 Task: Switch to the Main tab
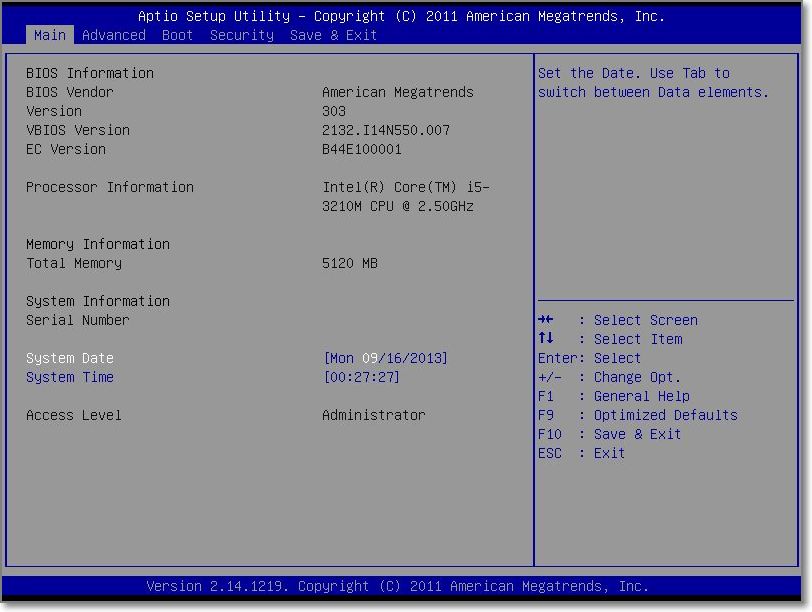pyautogui.click(x=50, y=35)
